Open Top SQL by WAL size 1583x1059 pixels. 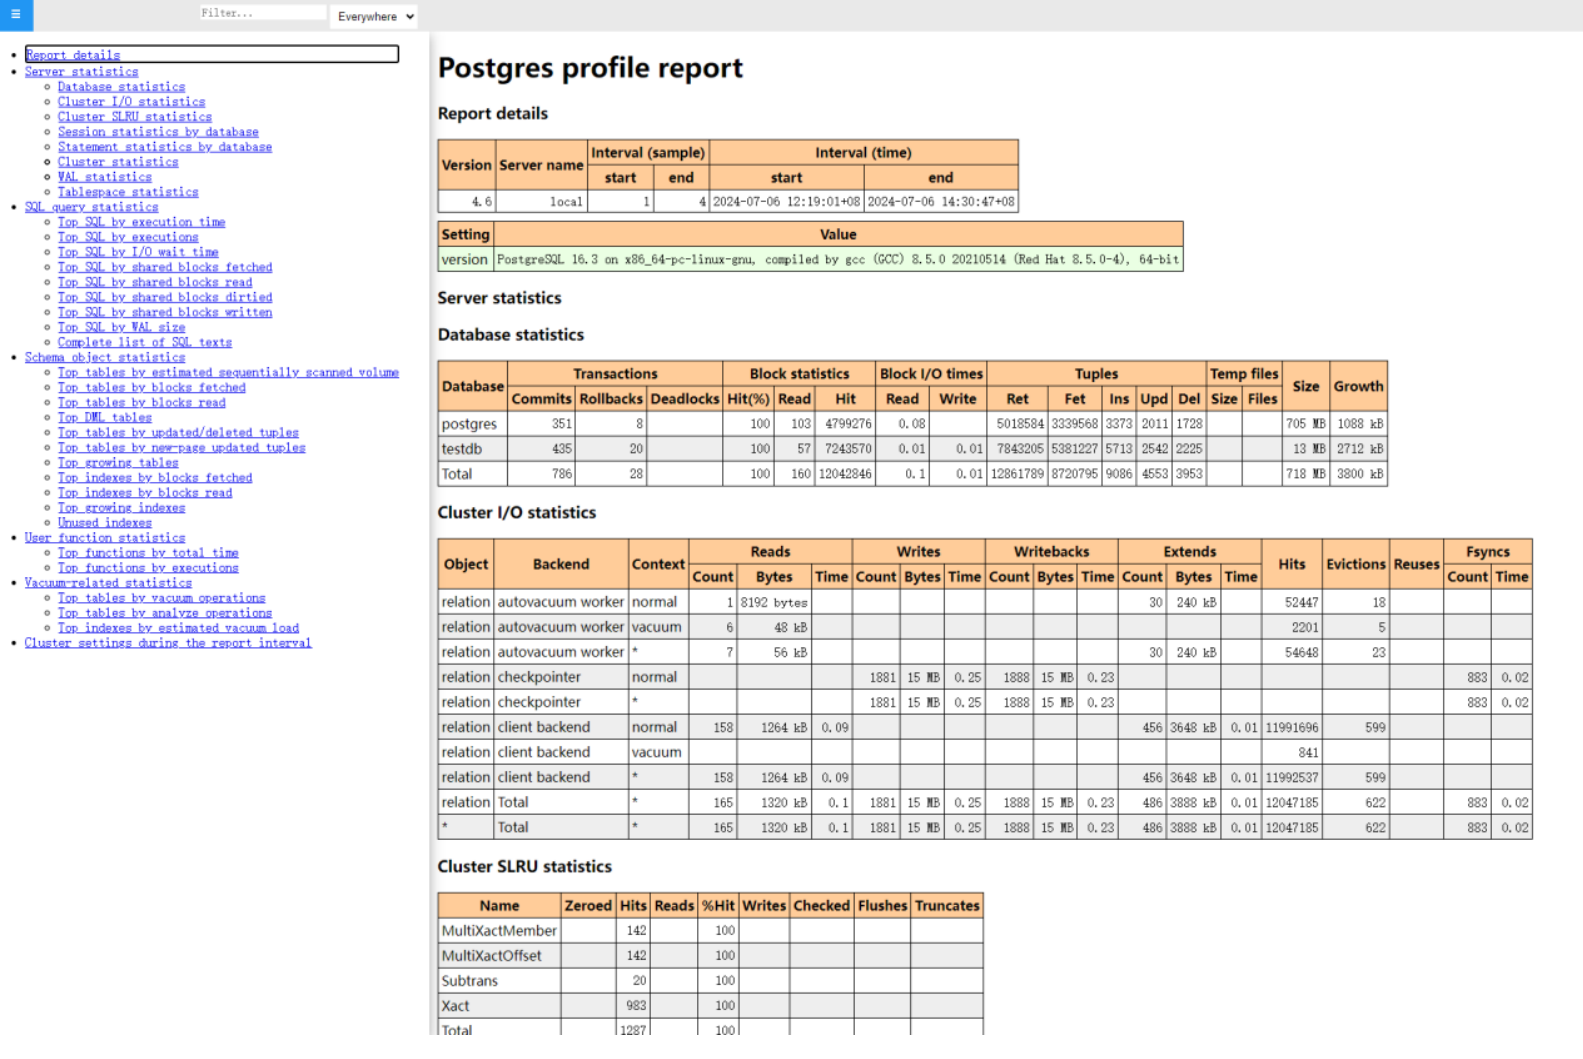coord(121,327)
